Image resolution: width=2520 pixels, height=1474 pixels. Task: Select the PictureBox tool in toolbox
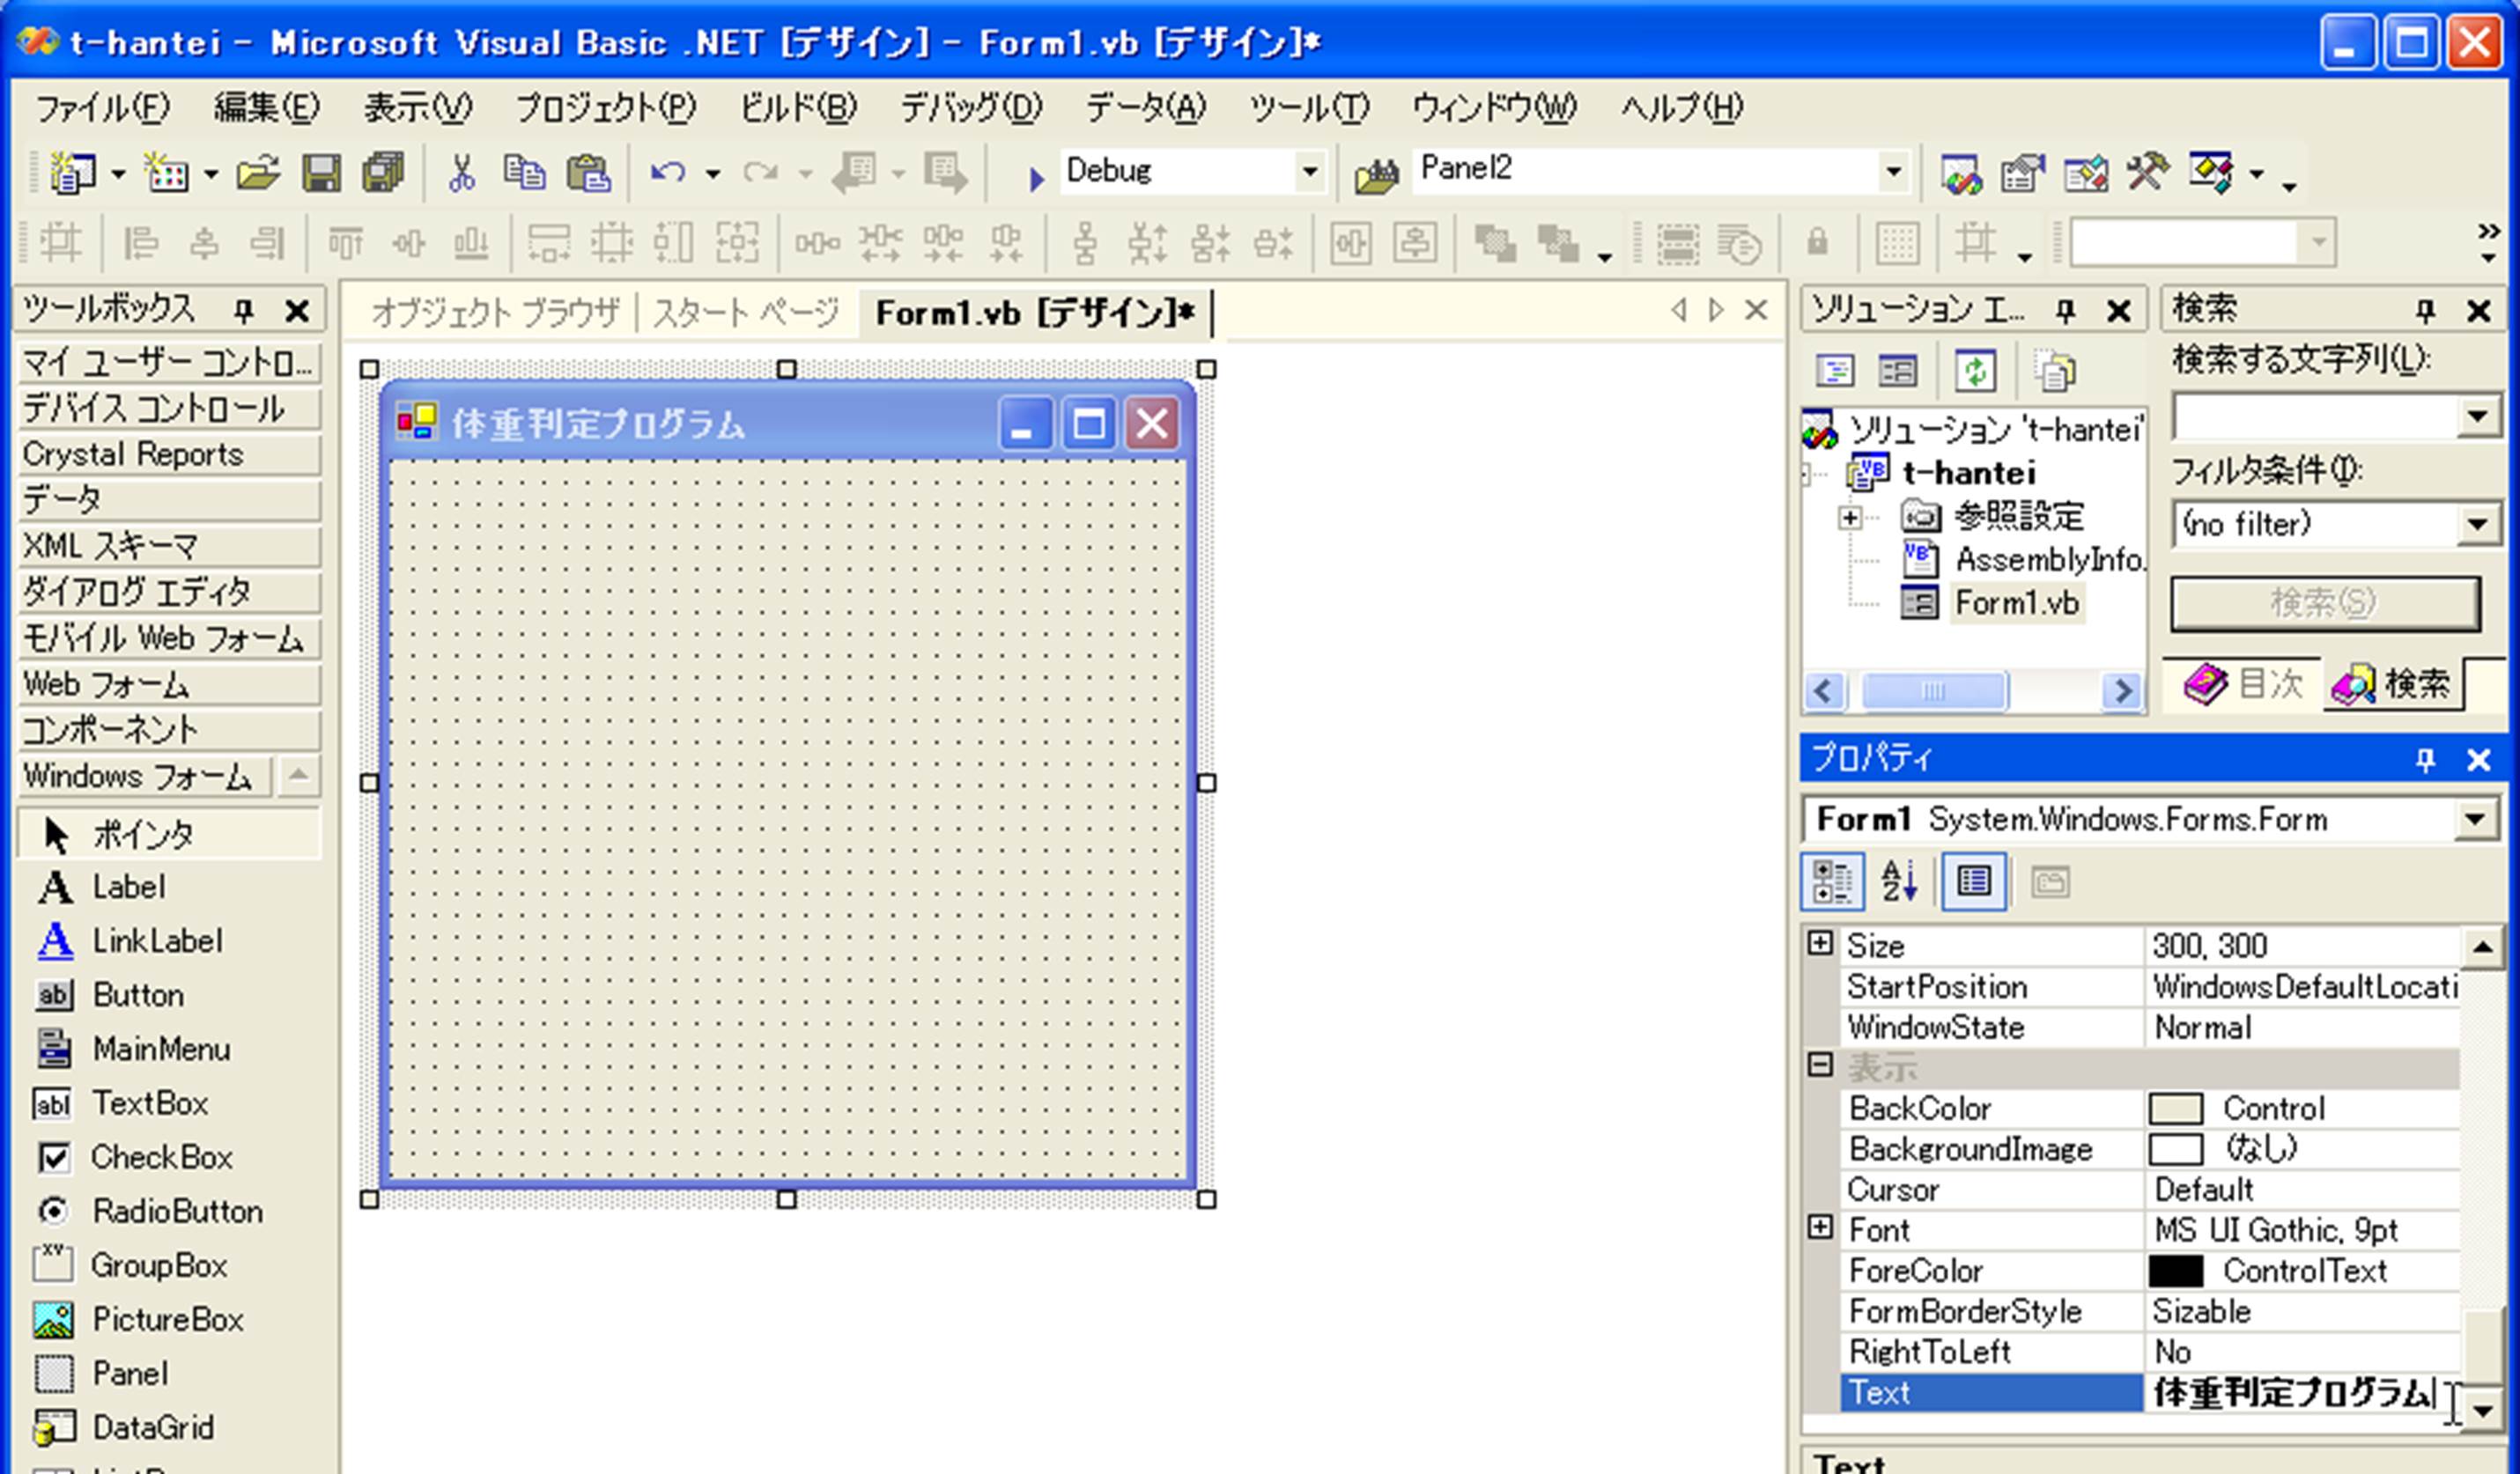click(167, 1319)
